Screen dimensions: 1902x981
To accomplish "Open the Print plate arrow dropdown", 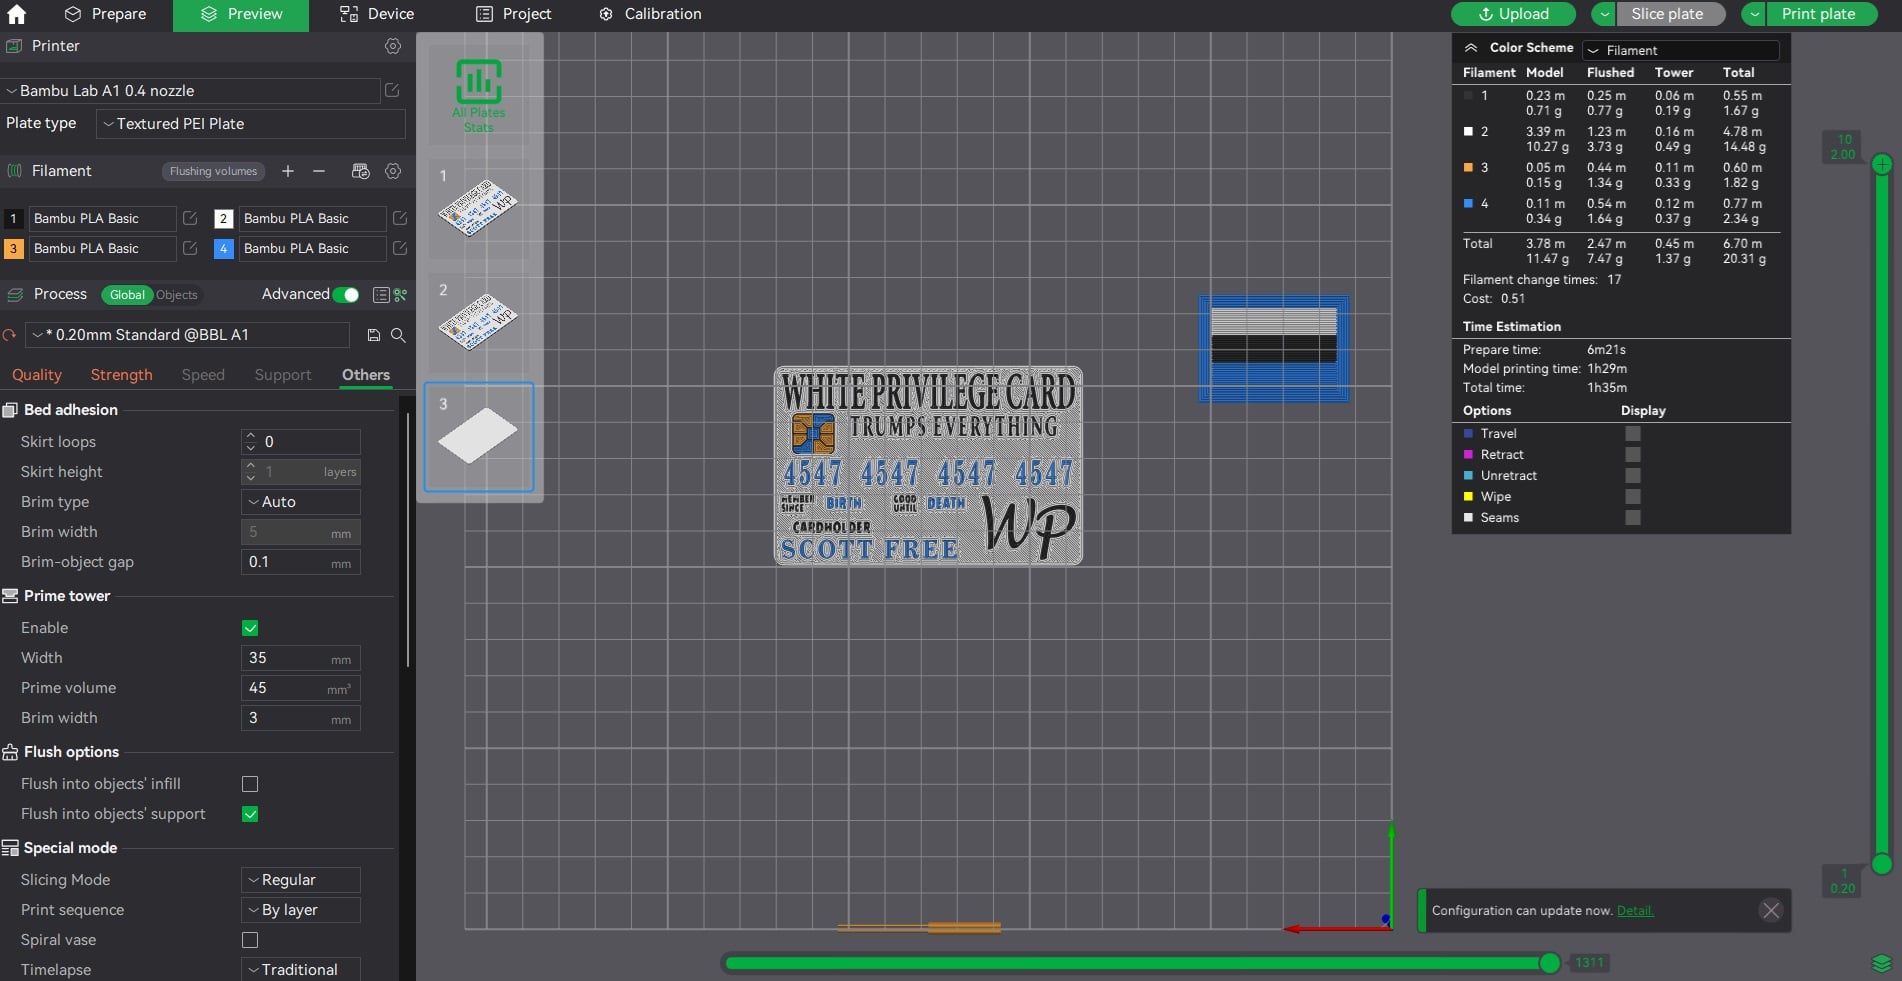I will coord(1755,14).
